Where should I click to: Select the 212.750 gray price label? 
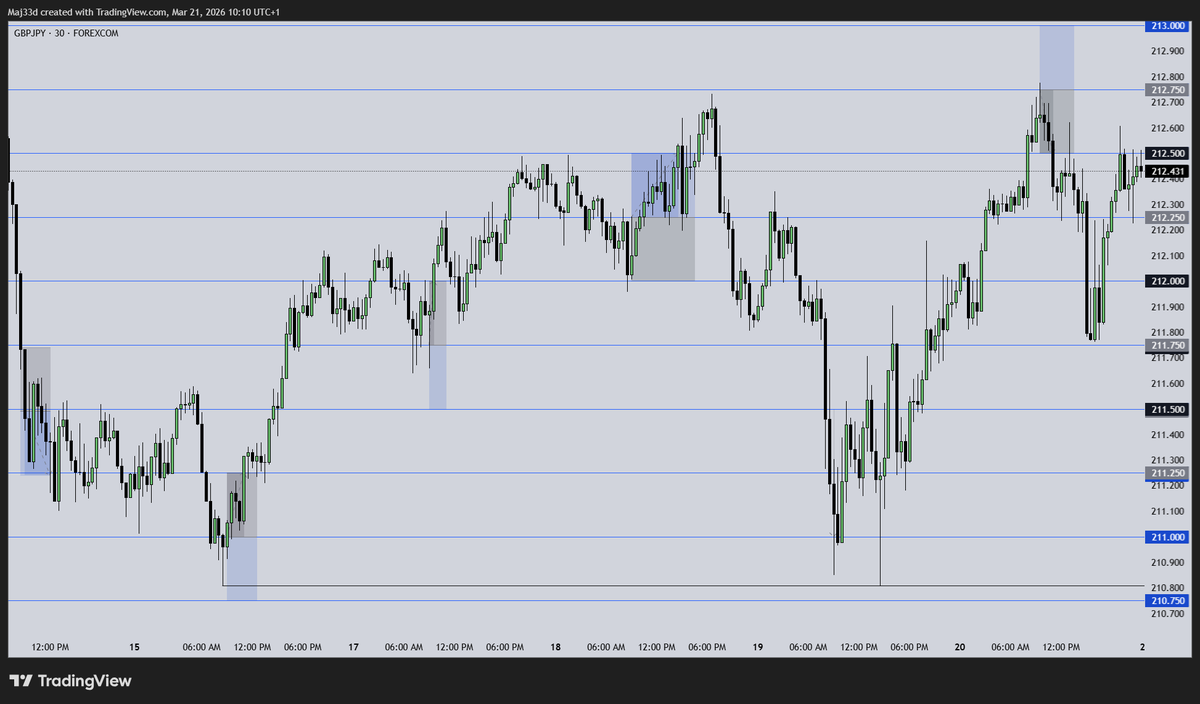pos(1166,90)
